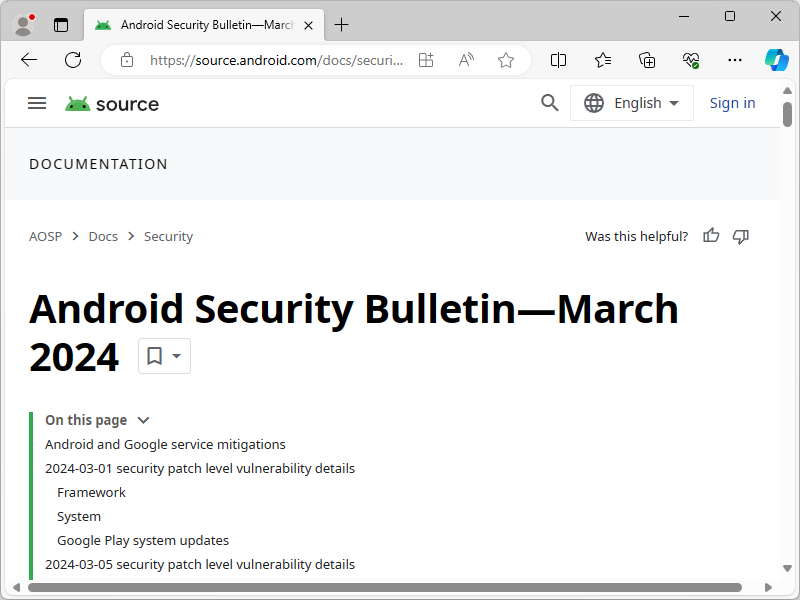Image resolution: width=800 pixels, height=600 pixels.
Task: Open the 'Framework' section link
Action: tap(91, 492)
